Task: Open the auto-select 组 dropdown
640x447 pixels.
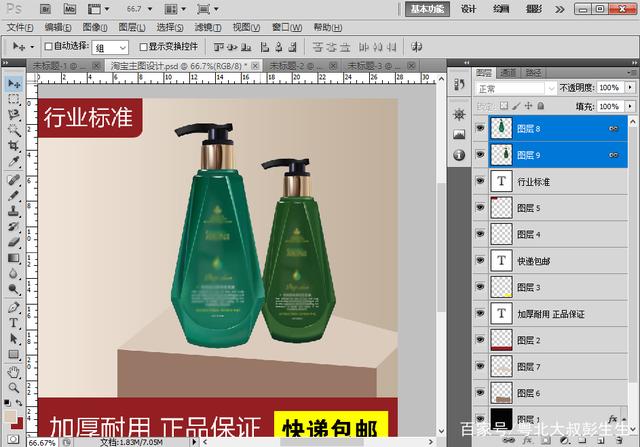Action: click(x=111, y=48)
